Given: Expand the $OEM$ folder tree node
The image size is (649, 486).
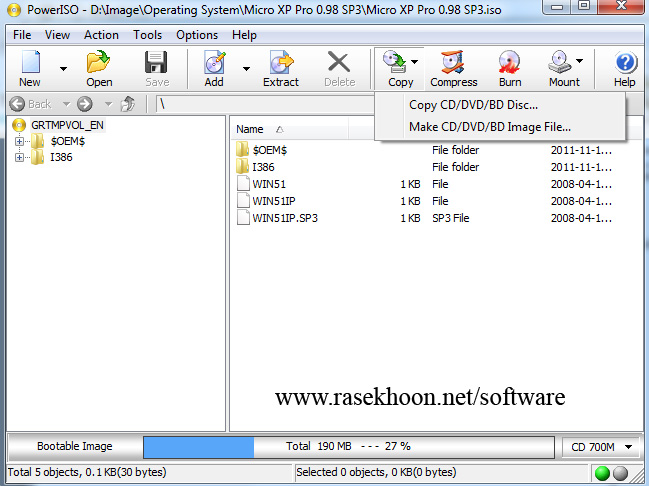Looking at the screenshot, I should 19,142.
